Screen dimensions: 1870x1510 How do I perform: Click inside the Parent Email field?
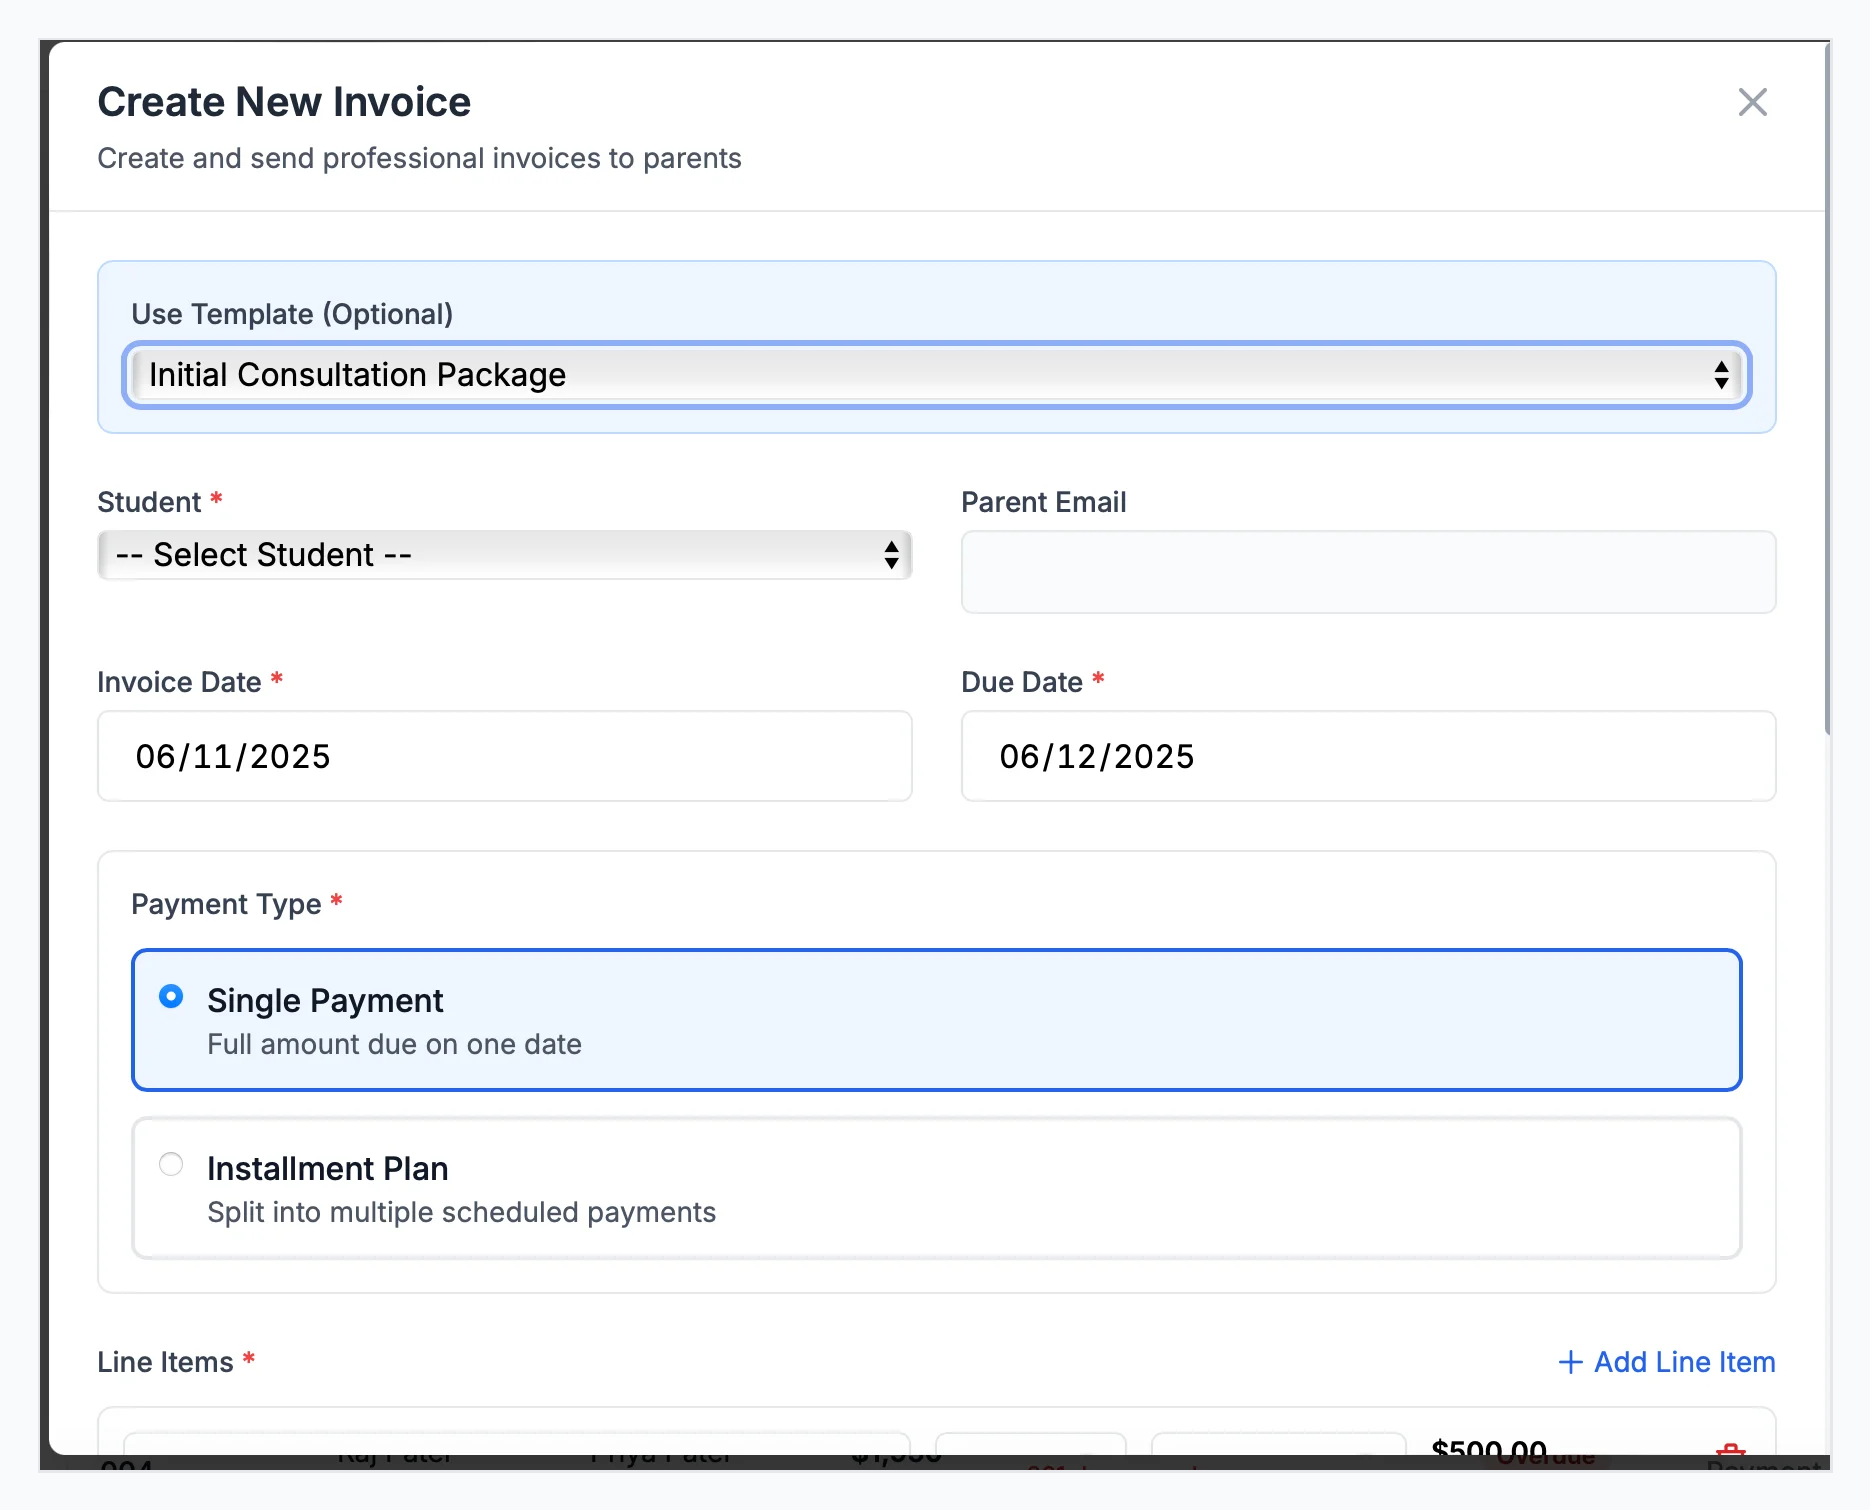point(1368,572)
